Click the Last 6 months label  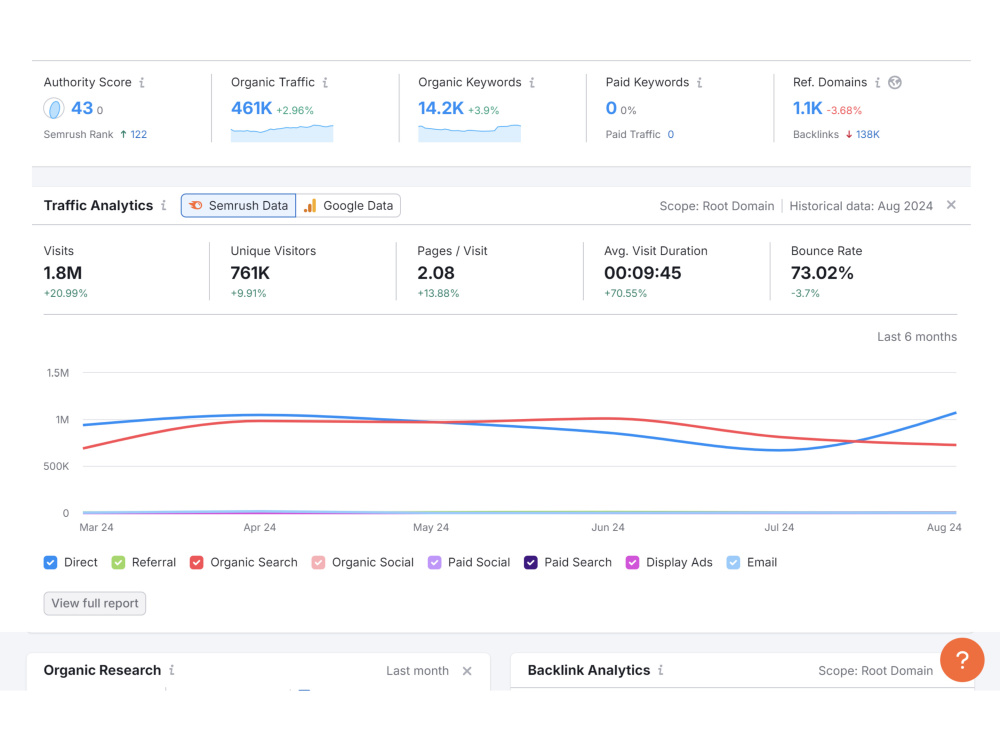(917, 337)
